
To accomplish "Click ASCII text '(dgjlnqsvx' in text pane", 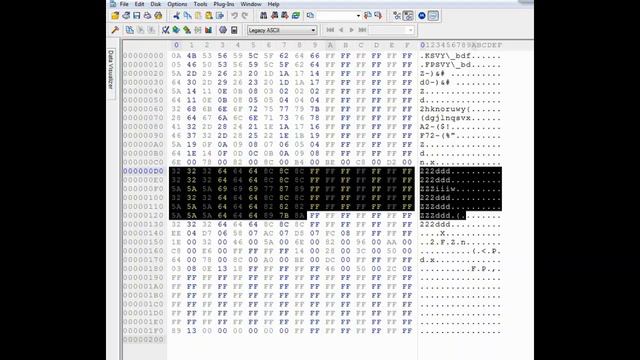I will [x=445, y=118].
